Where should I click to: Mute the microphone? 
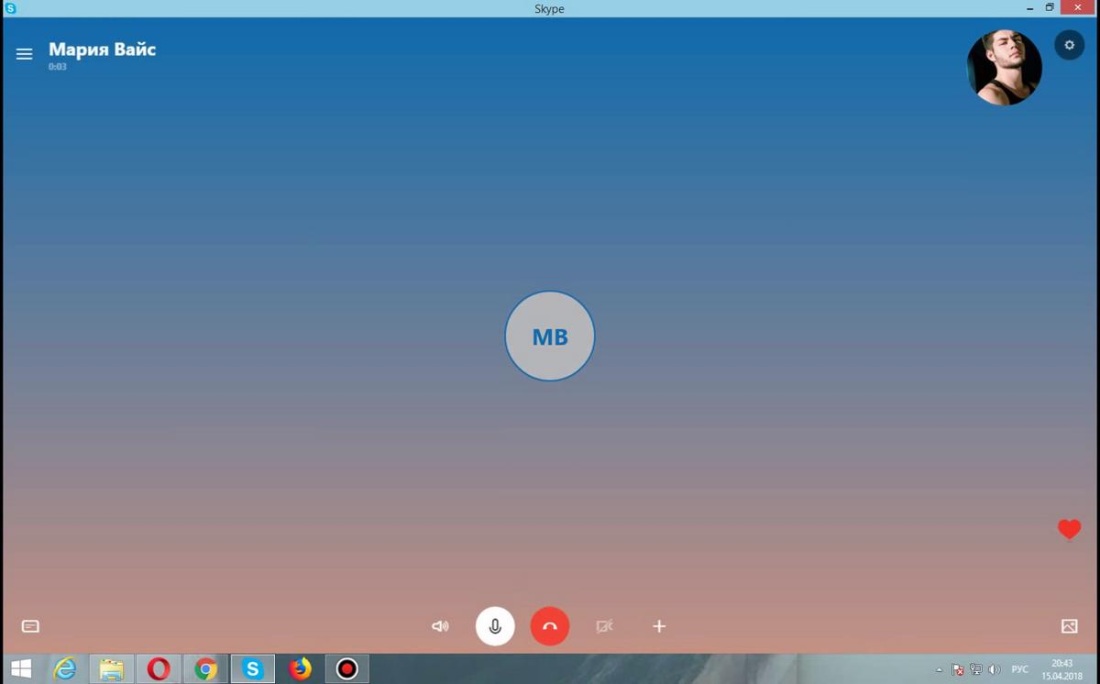coord(494,626)
